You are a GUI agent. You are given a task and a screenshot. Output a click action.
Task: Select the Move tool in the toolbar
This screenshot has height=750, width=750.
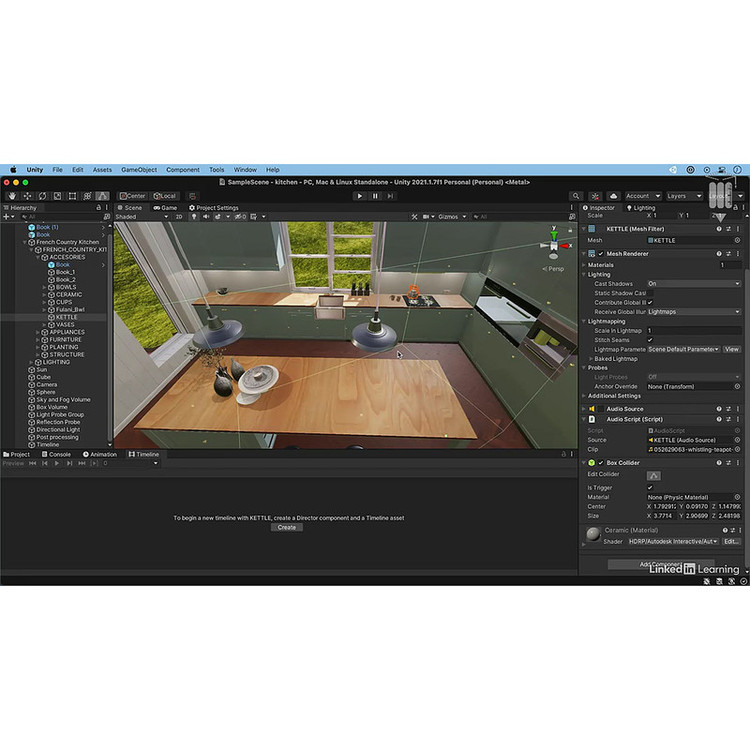point(26,196)
